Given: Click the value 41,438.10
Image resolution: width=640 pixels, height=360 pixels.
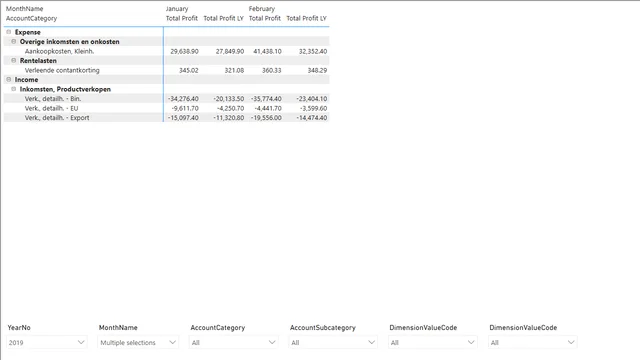Looking at the screenshot, I should coord(267,51).
